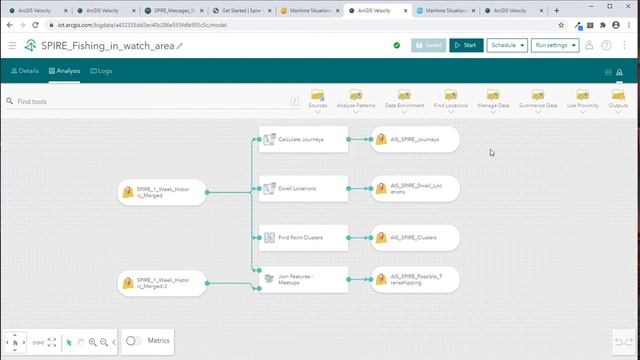The height and width of the screenshot is (360, 640).
Task: Switch to the model view icon
Action: (620, 72)
